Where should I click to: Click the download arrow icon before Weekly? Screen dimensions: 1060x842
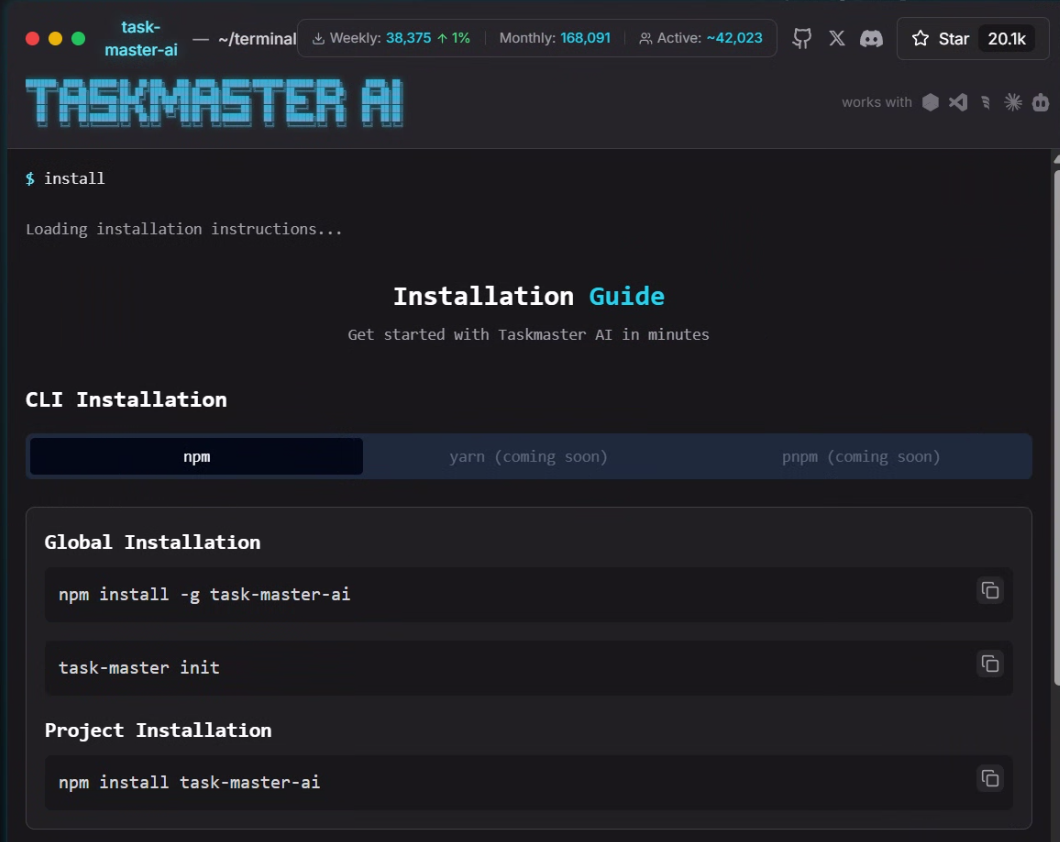coord(318,39)
